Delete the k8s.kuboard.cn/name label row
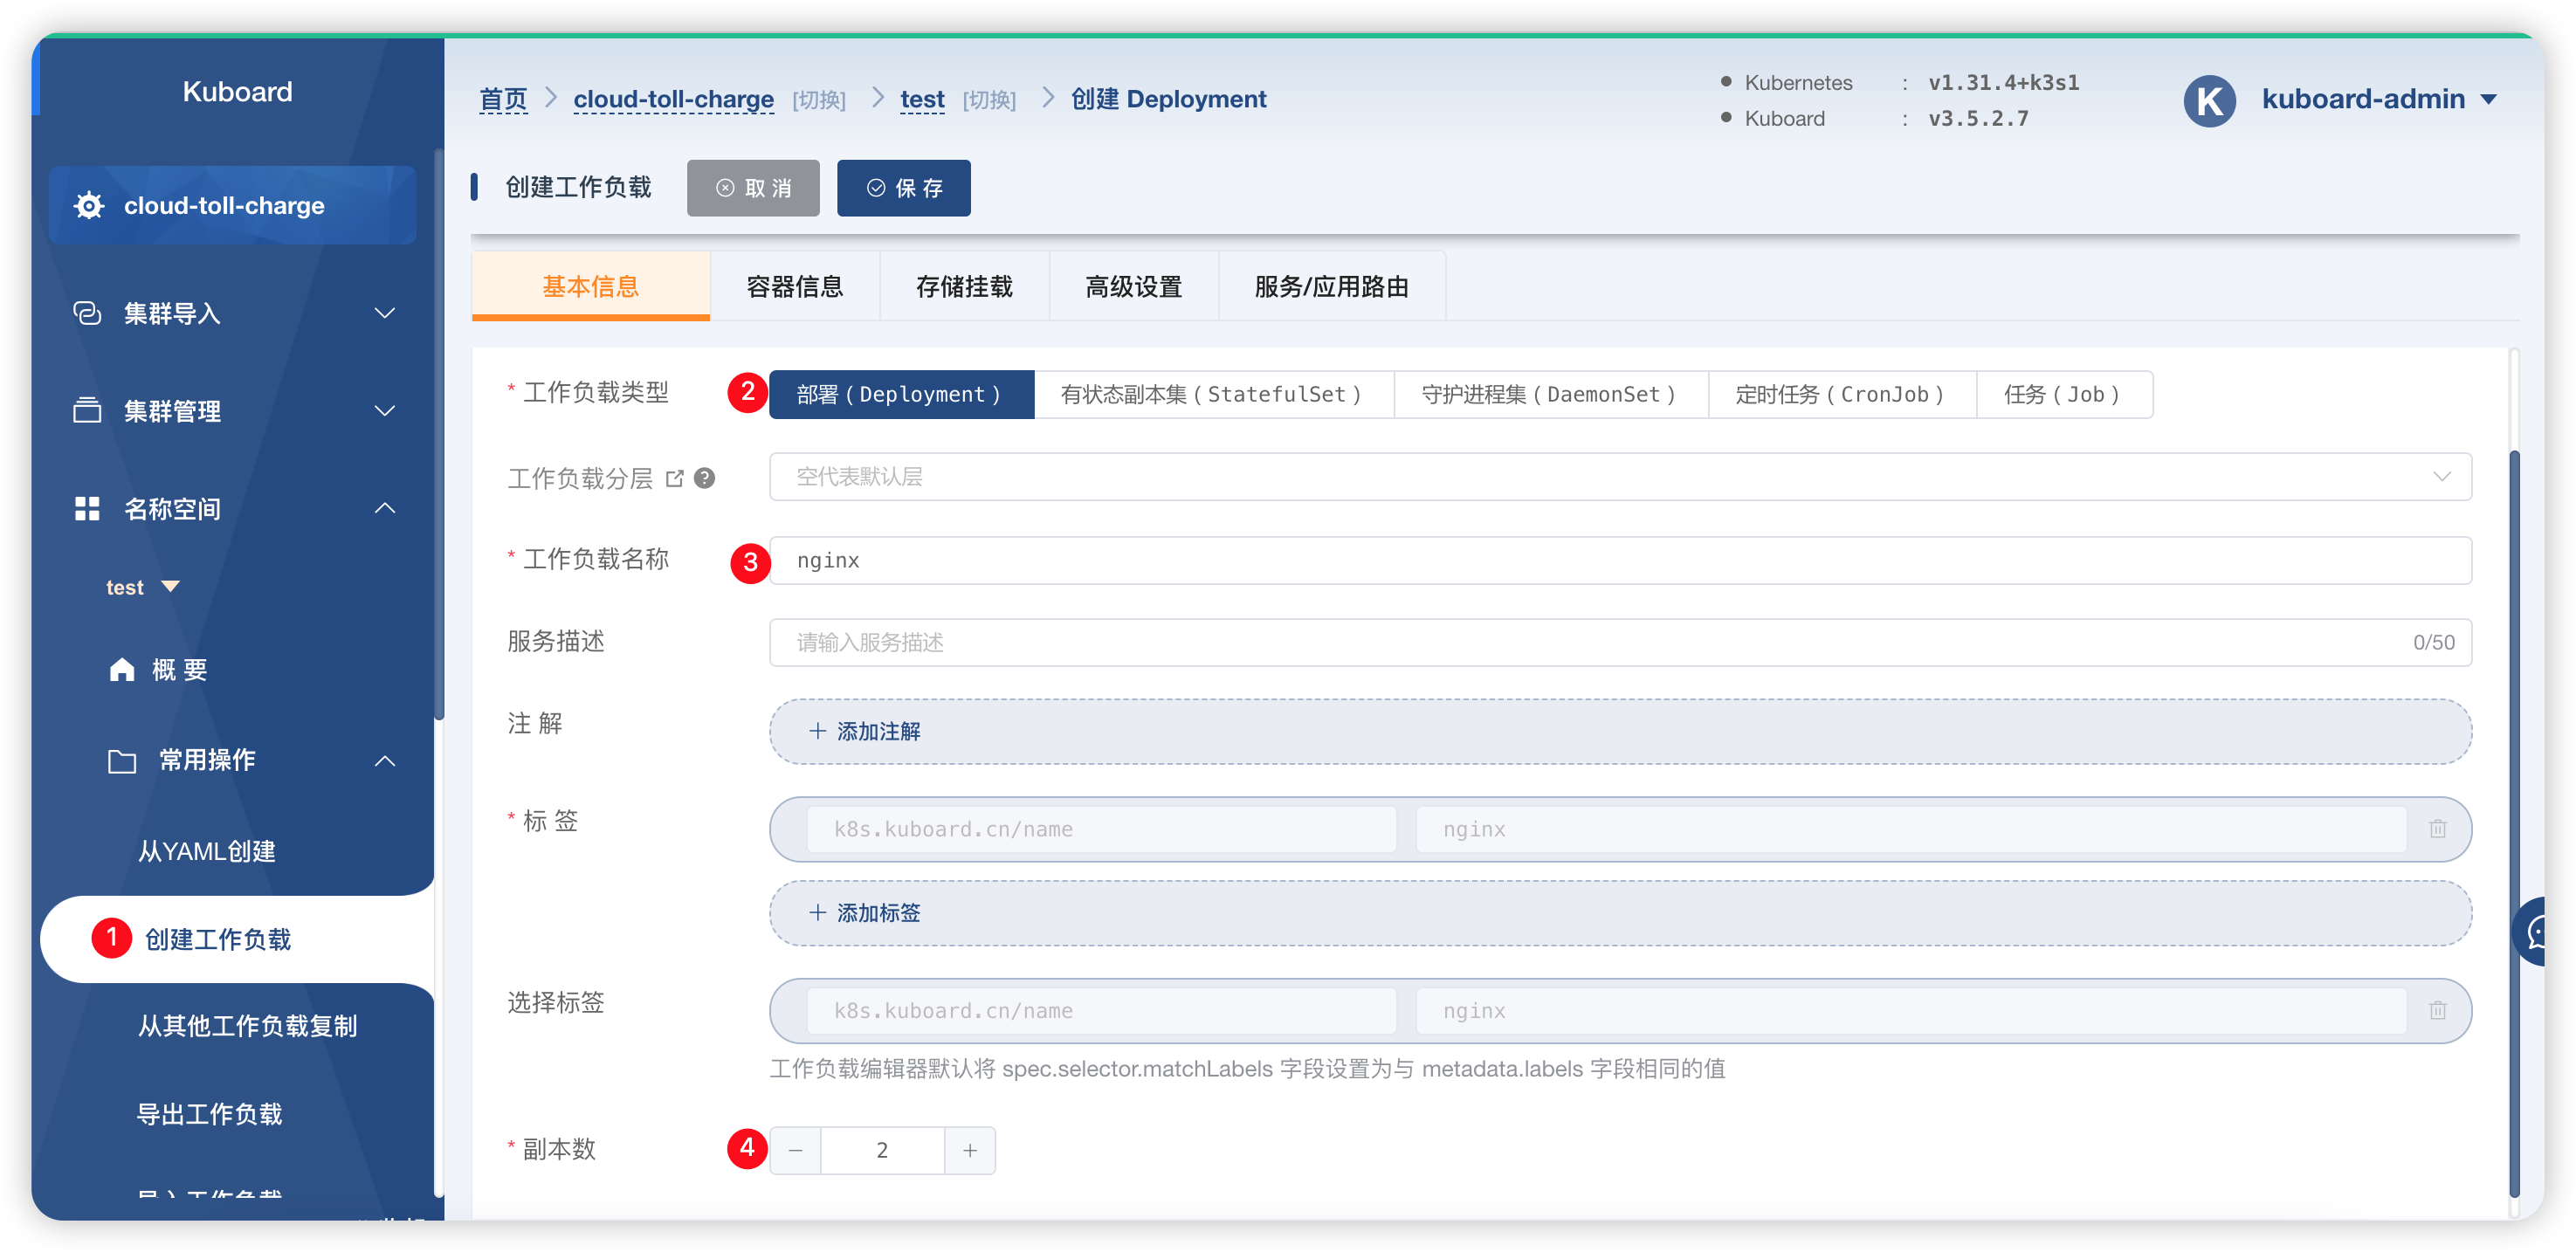This screenshot has height=1252, width=2576. [2437, 828]
